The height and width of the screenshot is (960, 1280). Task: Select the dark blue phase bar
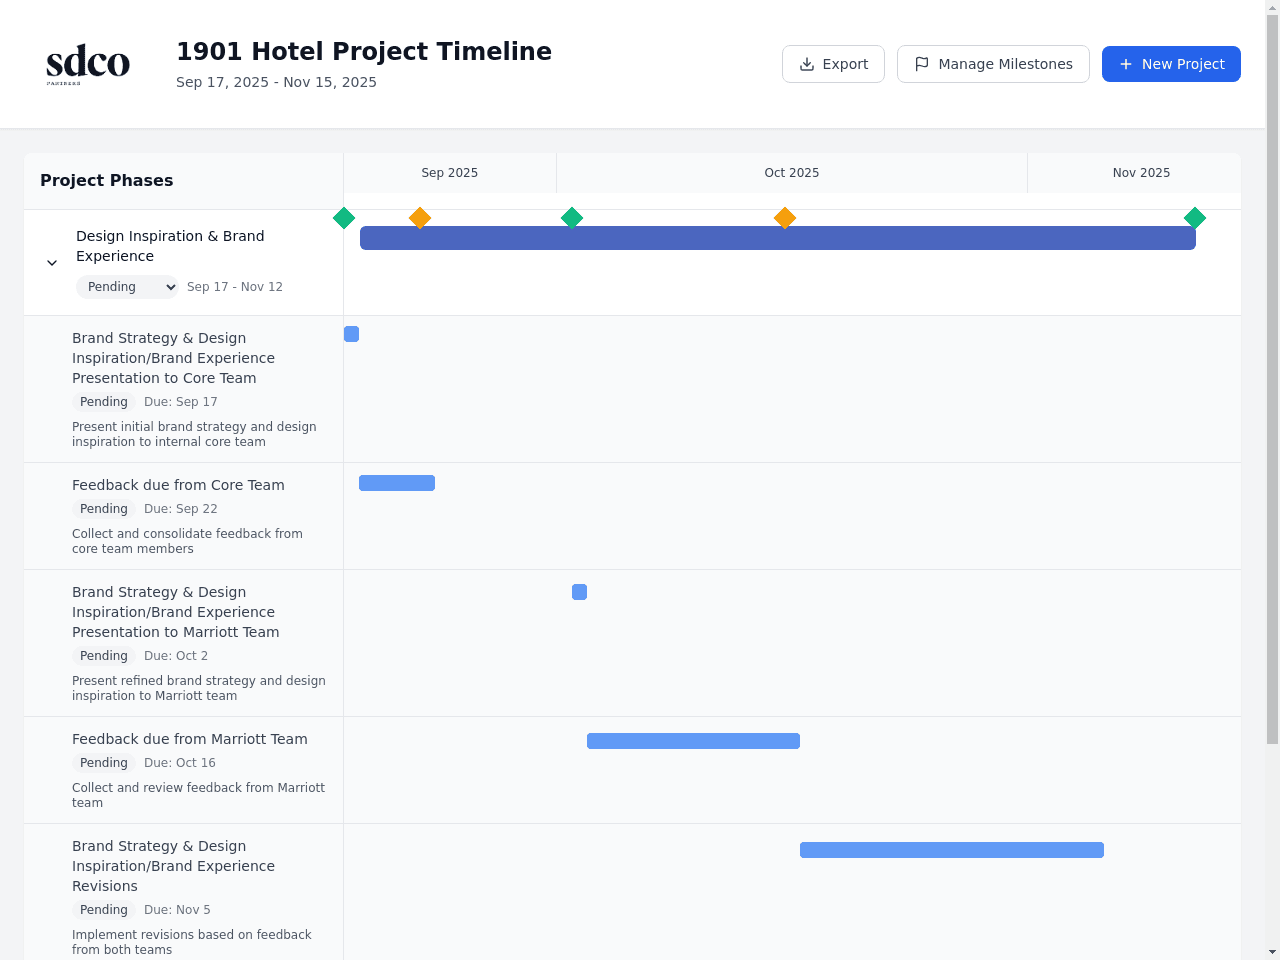tap(778, 238)
